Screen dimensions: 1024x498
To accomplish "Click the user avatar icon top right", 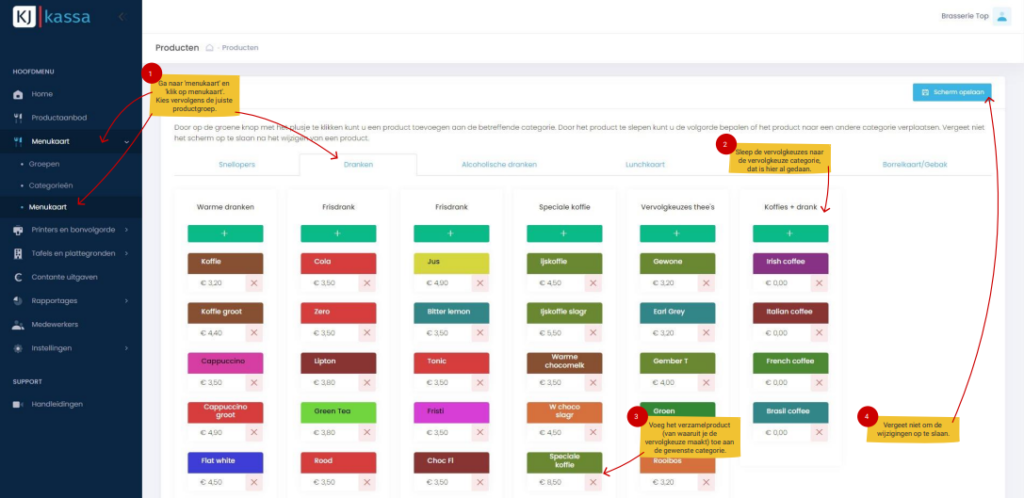I will coord(1001,16).
